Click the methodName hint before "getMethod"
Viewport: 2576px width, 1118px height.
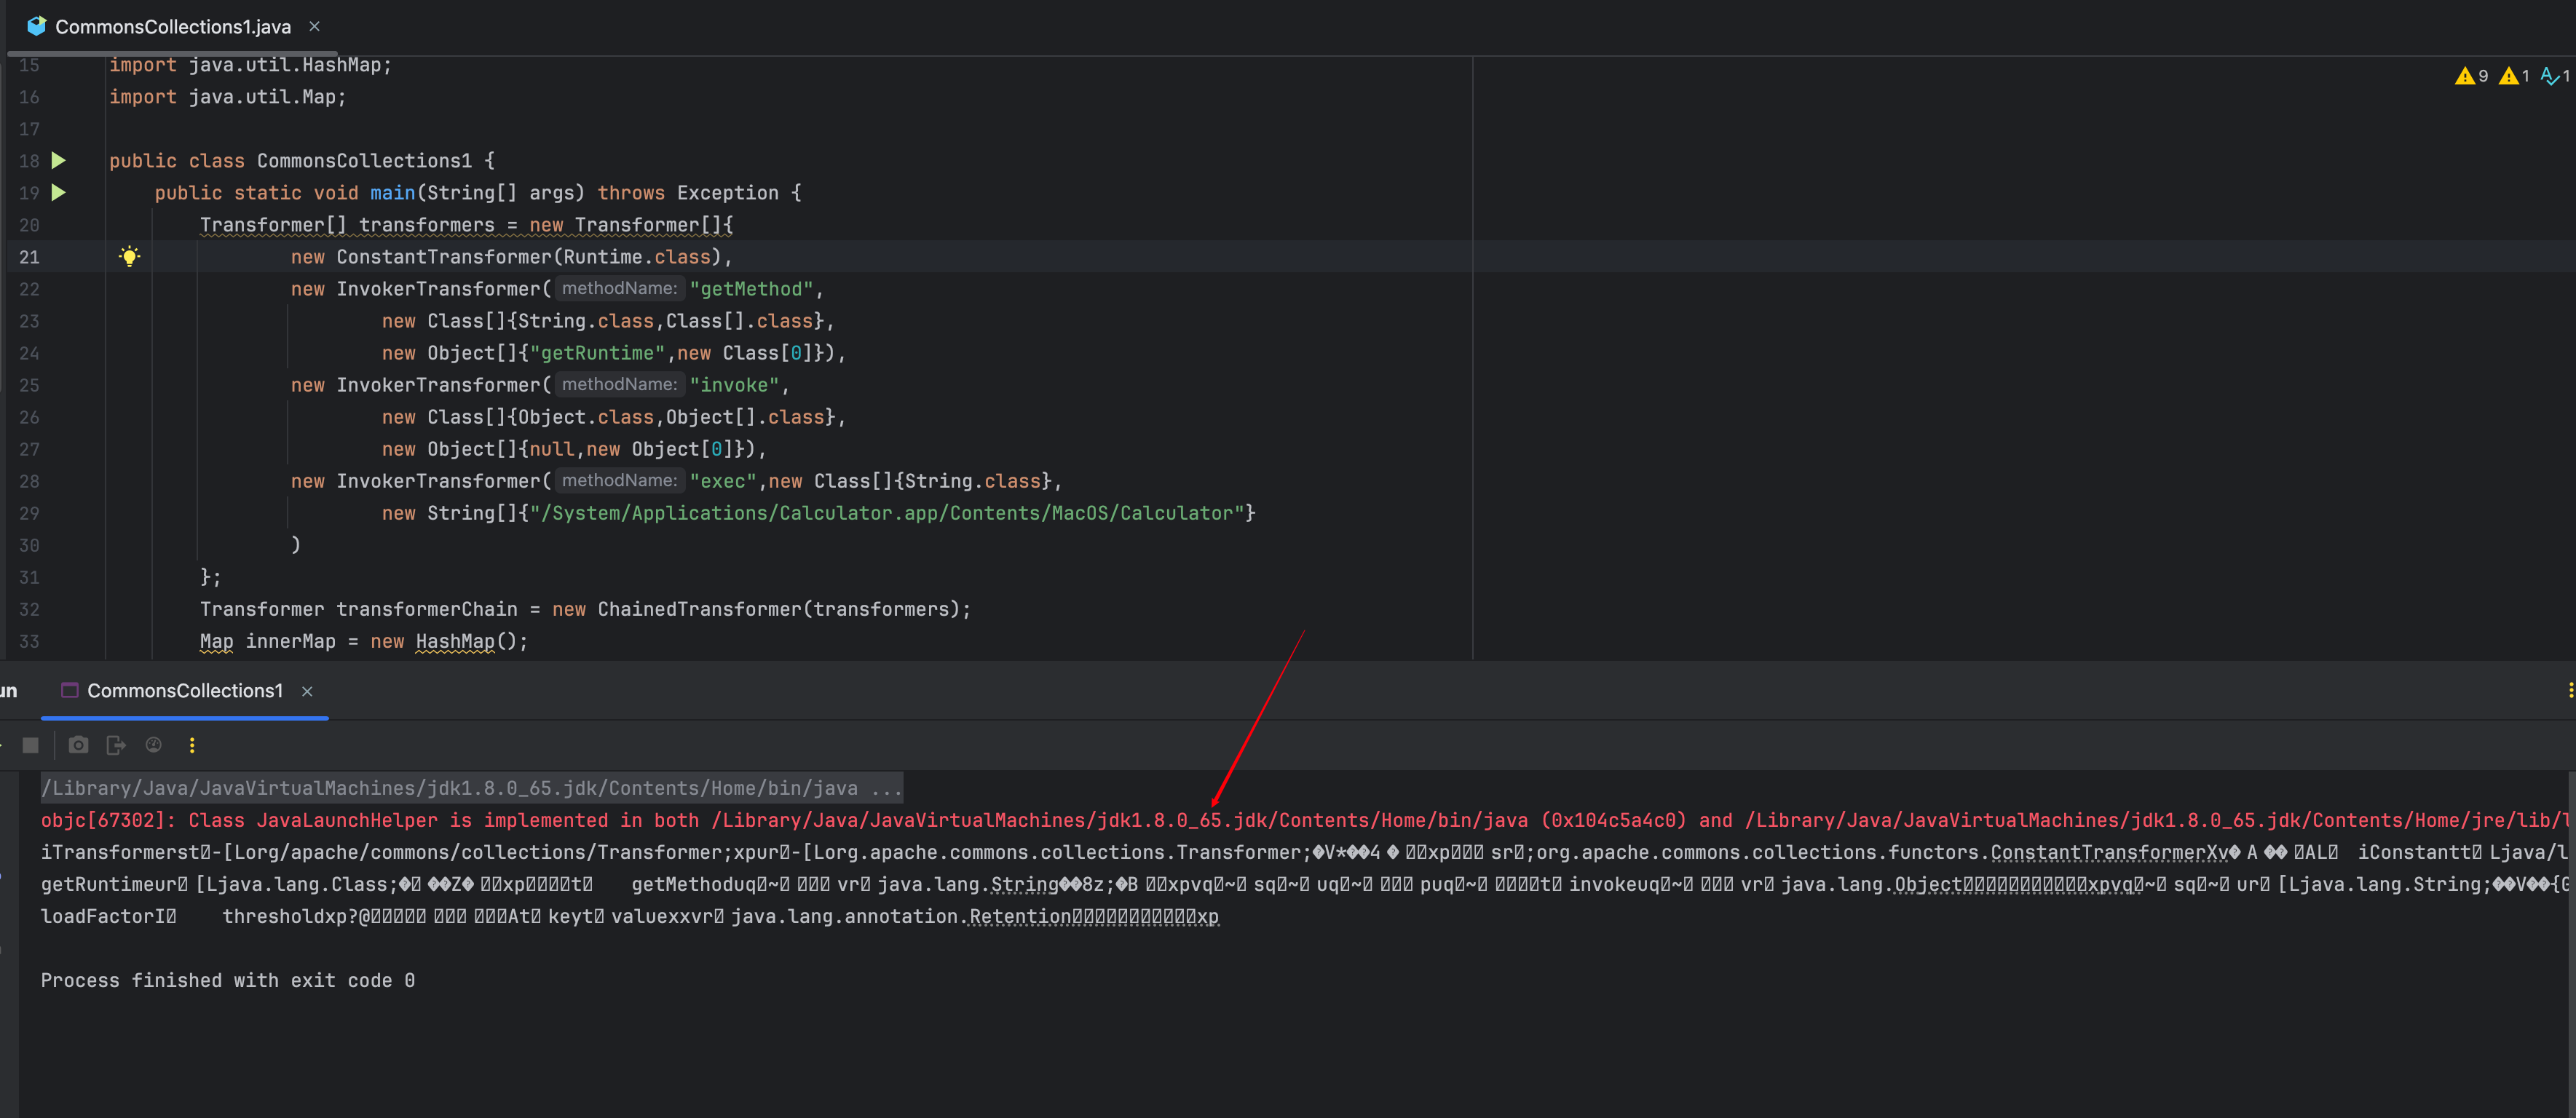click(x=619, y=288)
